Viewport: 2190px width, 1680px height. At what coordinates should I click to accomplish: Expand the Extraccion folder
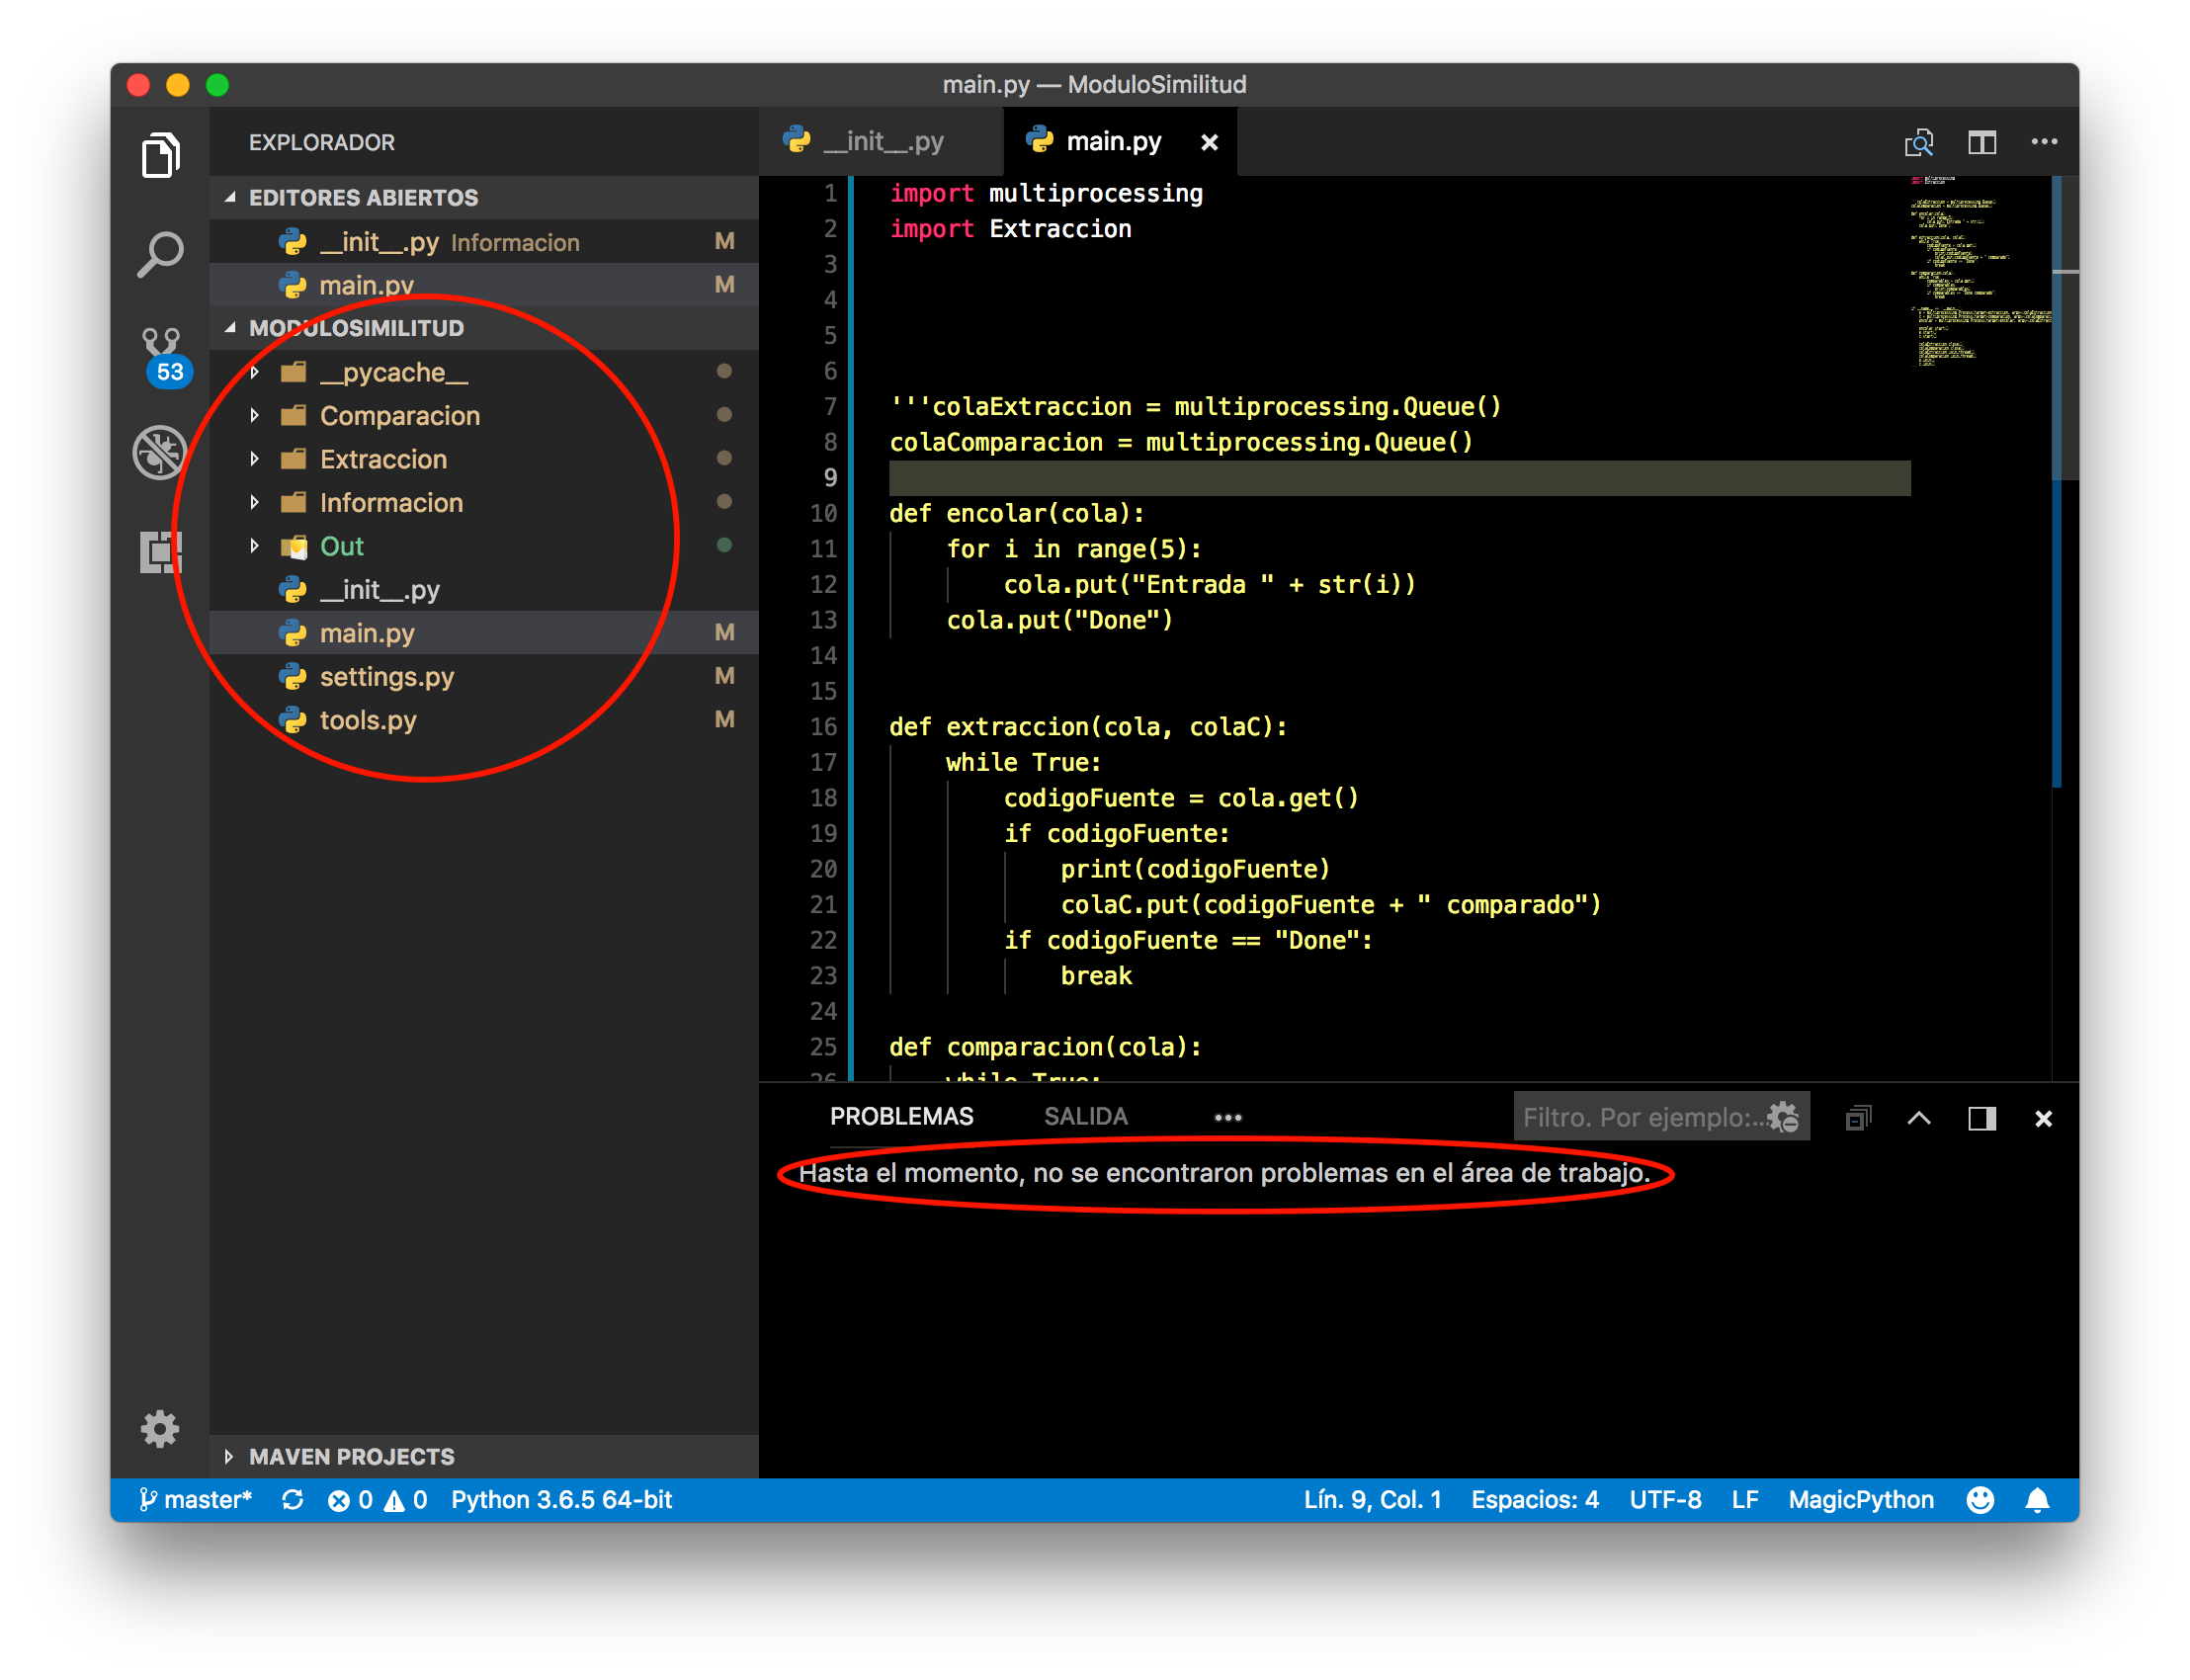484,459
